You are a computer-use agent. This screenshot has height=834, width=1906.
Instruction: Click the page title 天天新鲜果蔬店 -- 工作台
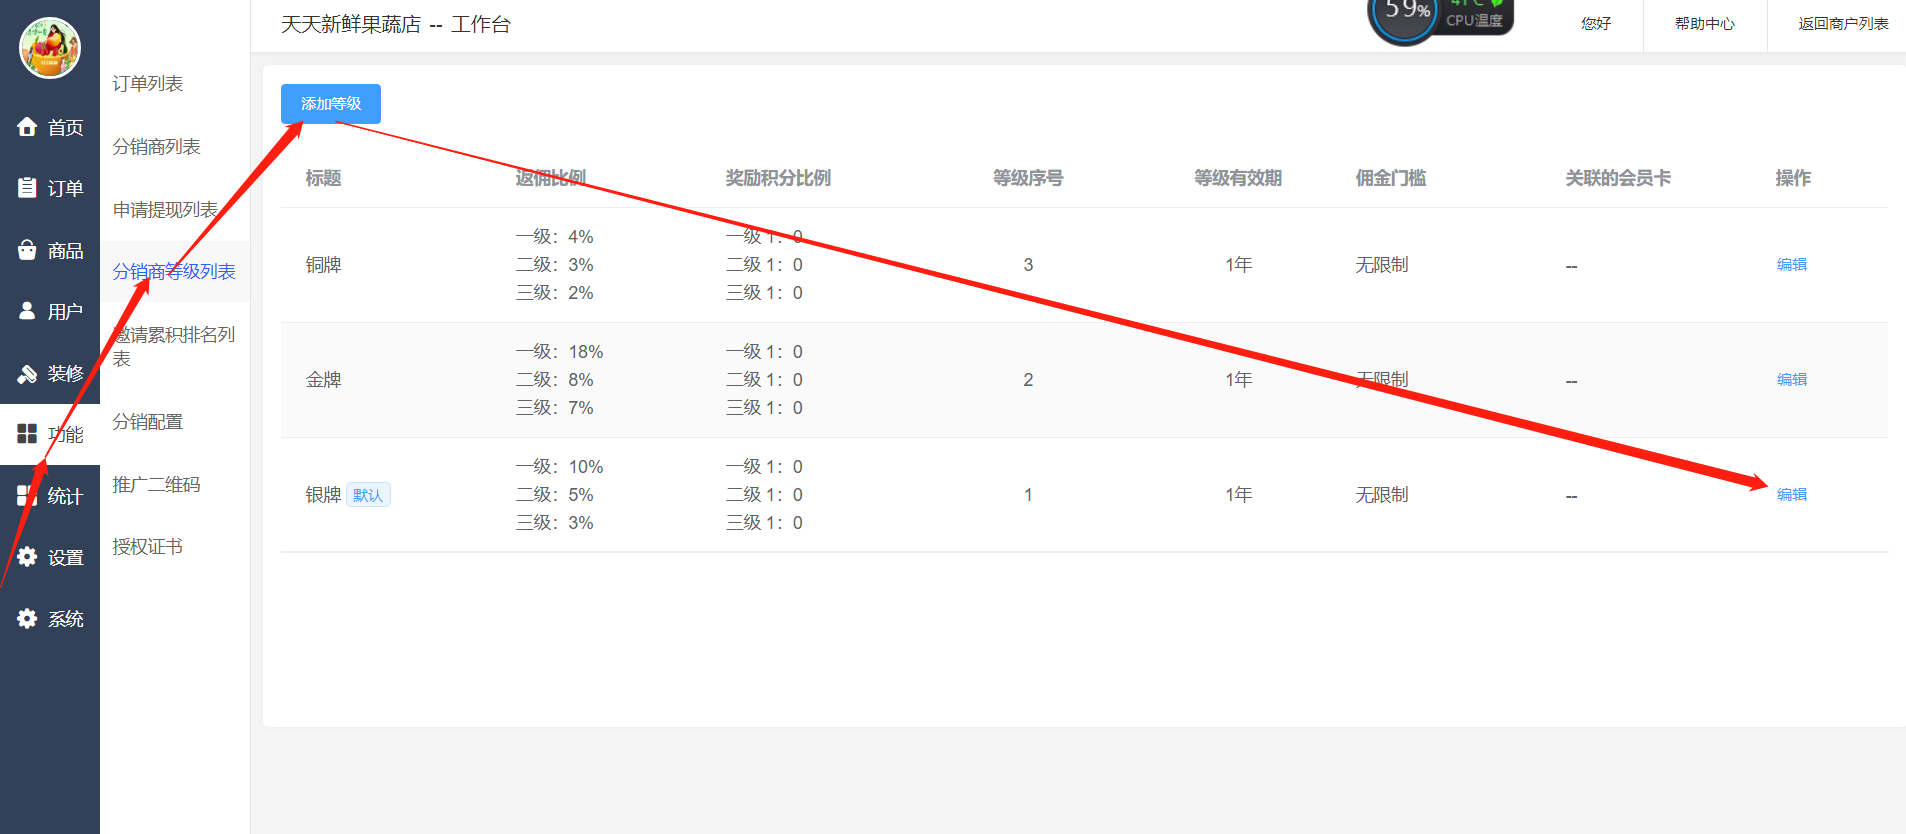(396, 24)
